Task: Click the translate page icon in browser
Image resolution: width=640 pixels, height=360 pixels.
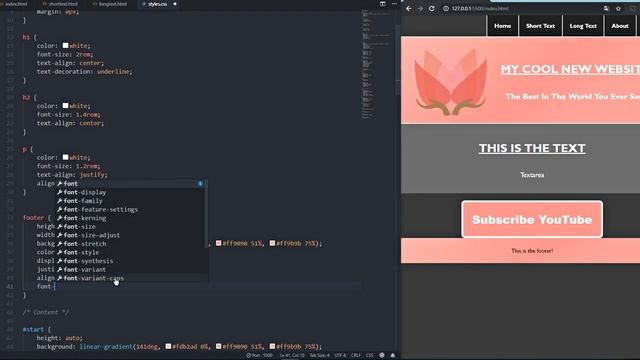Action: click(x=606, y=8)
